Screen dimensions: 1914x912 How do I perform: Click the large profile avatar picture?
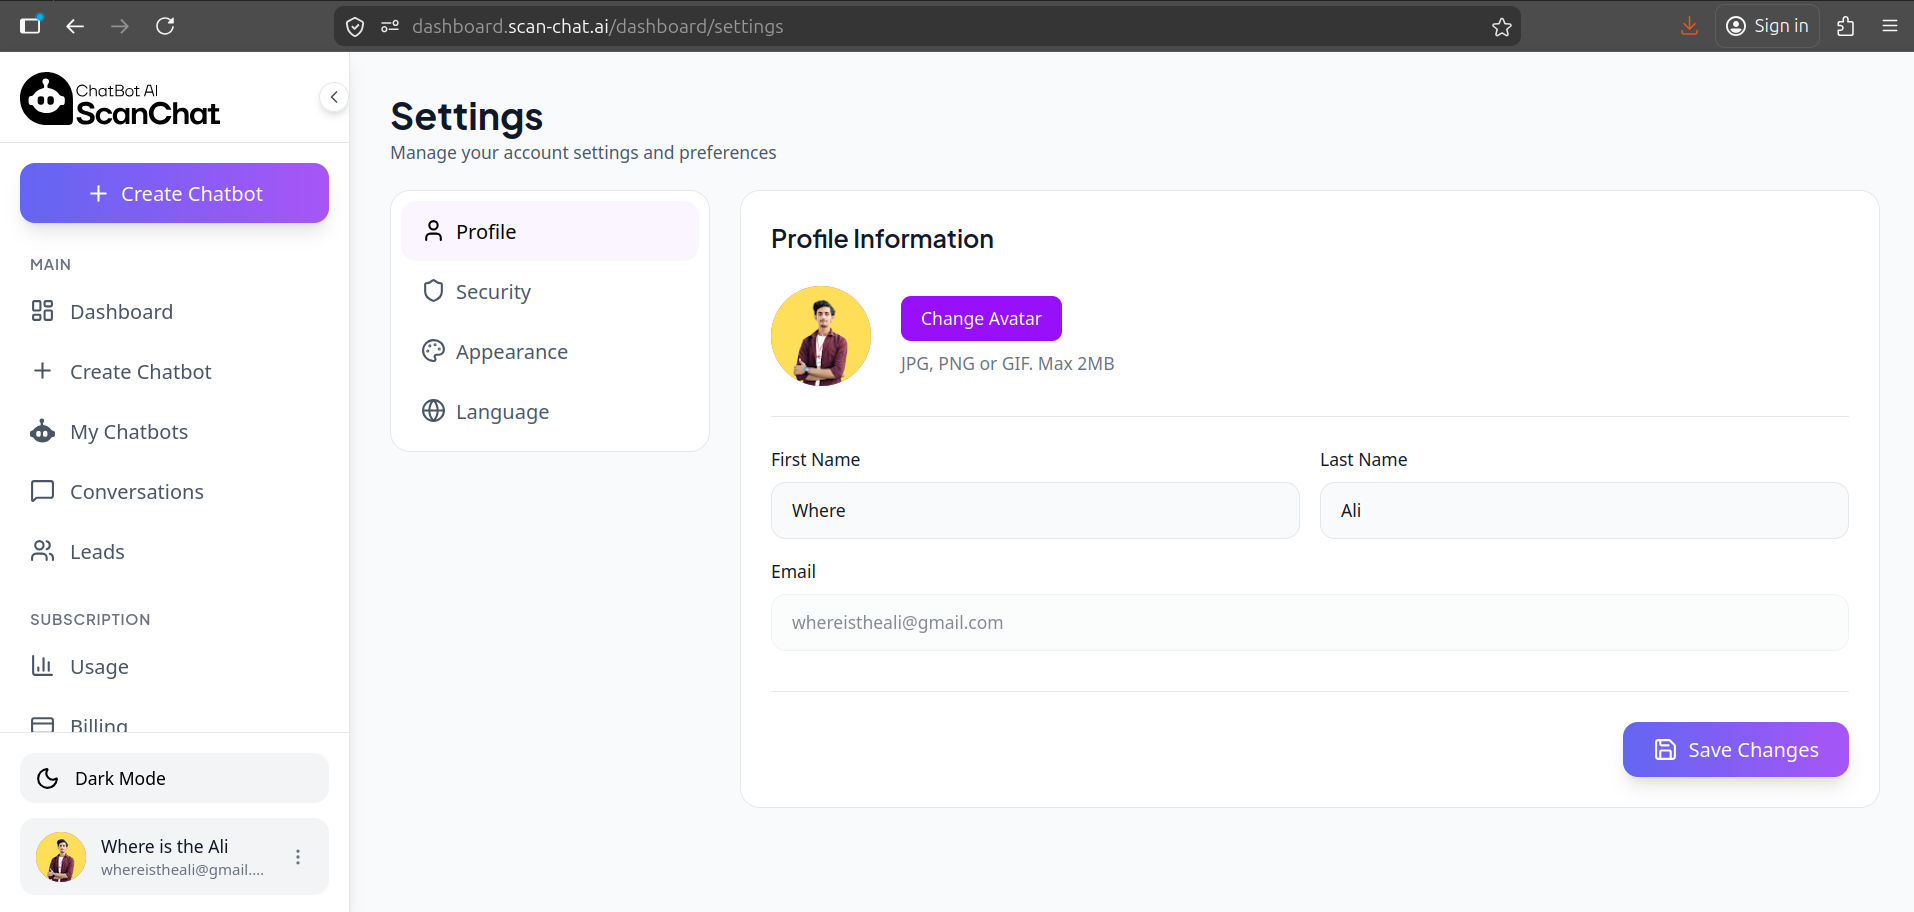821,336
